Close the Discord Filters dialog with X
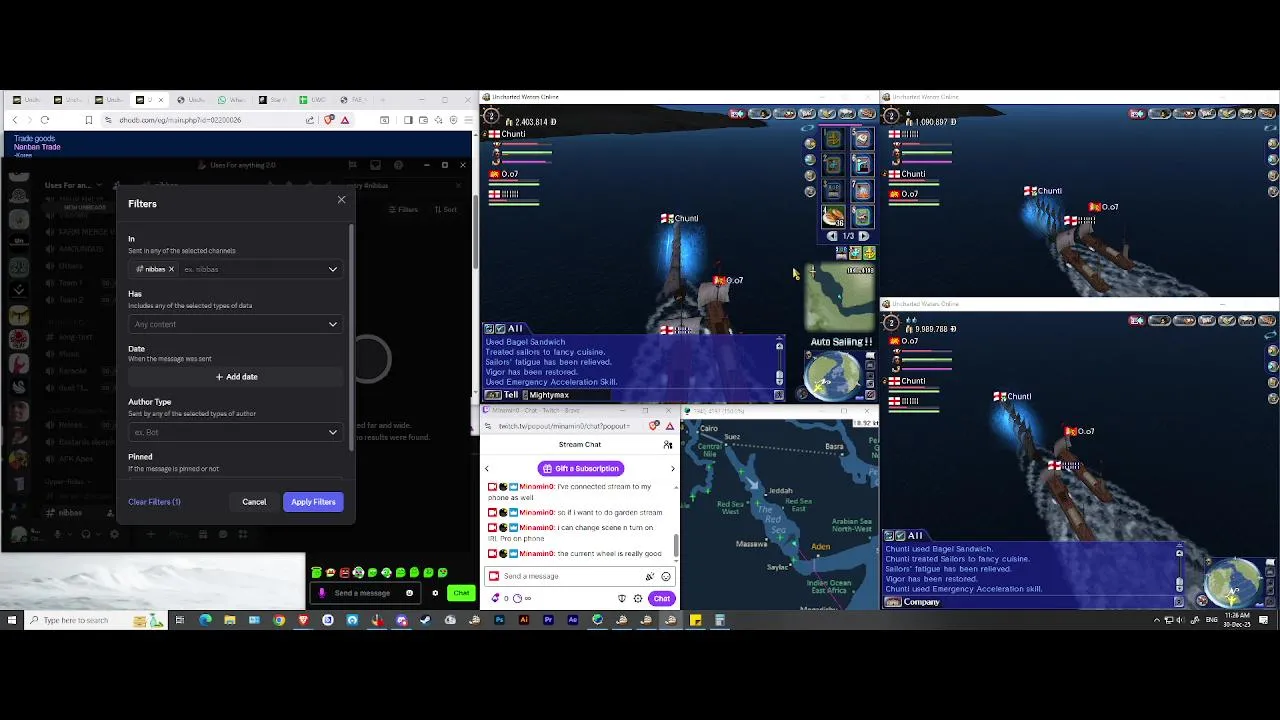Image resolution: width=1280 pixels, height=720 pixels. click(341, 200)
